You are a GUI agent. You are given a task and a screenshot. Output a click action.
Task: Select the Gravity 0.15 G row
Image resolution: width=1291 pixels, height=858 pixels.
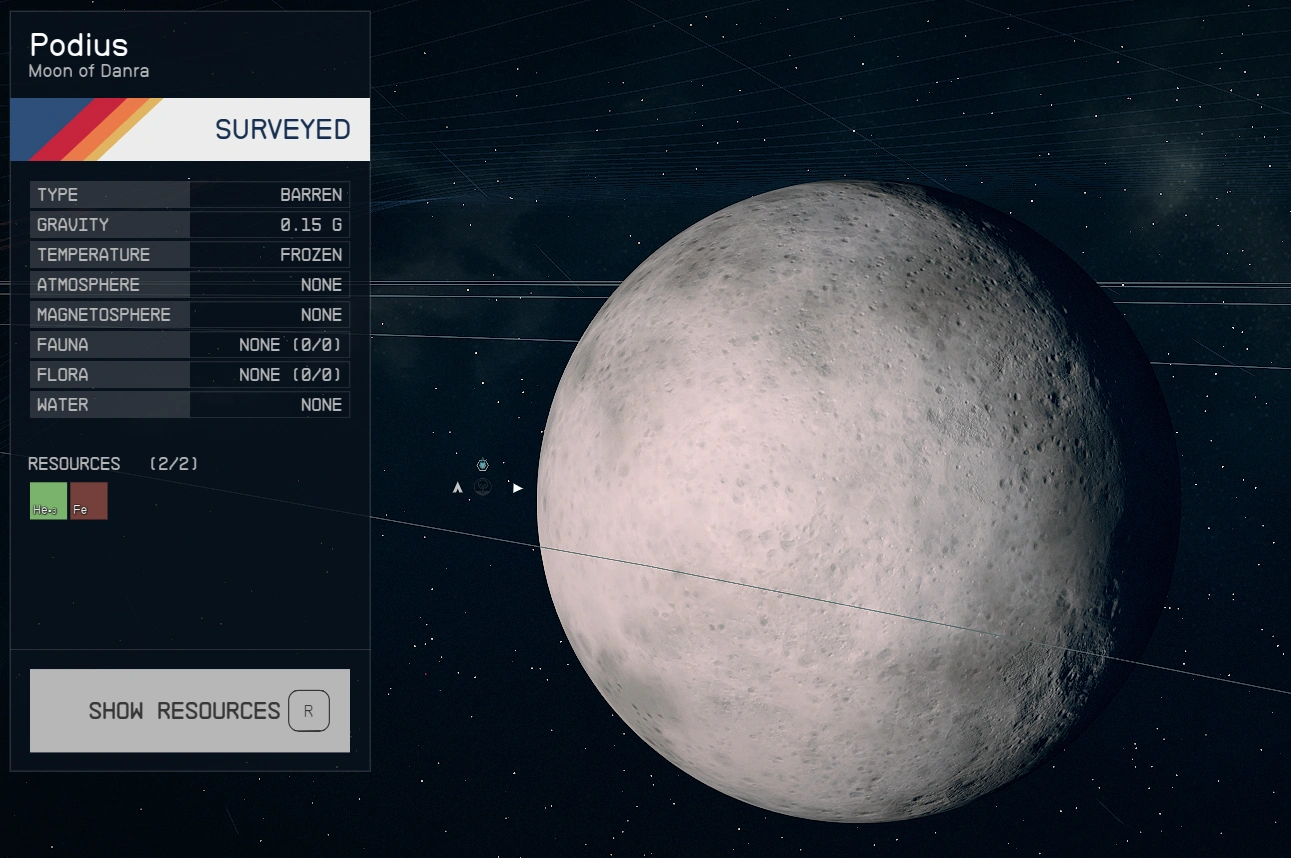click(x=190, y=225)
